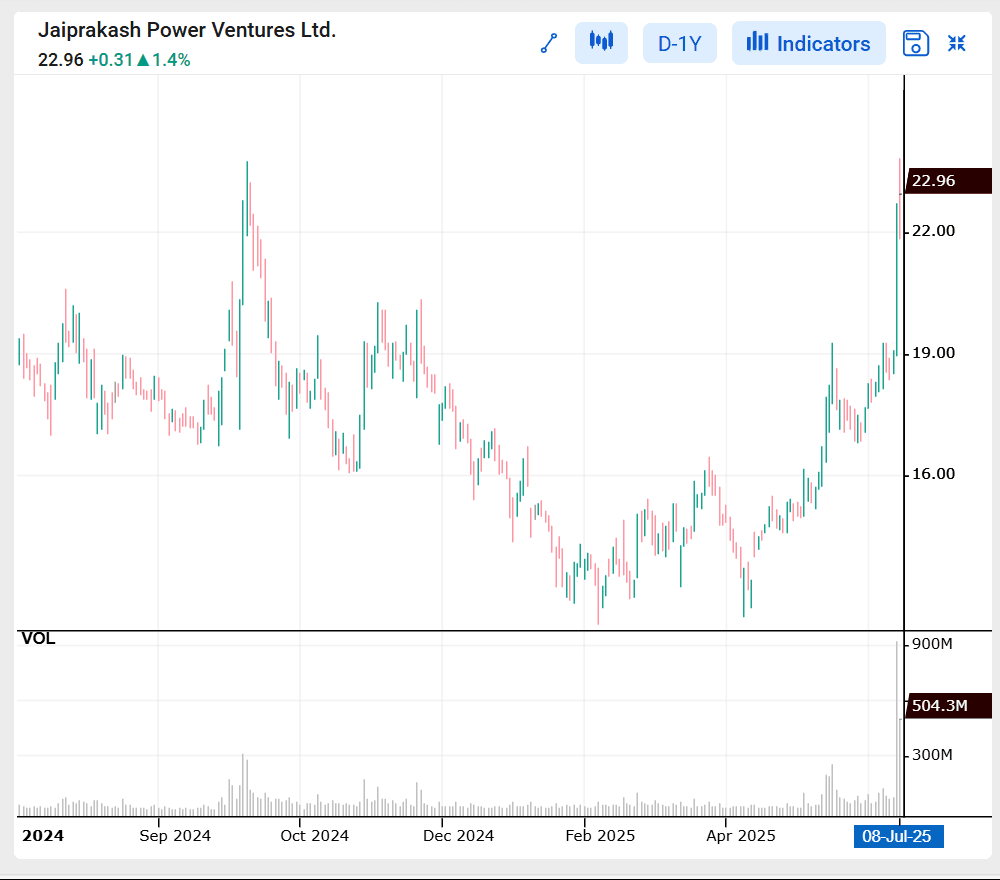Screen dimensions: 1000x880
Task: Click the Apr 2025 date axis label
Action: coord(740,836)
